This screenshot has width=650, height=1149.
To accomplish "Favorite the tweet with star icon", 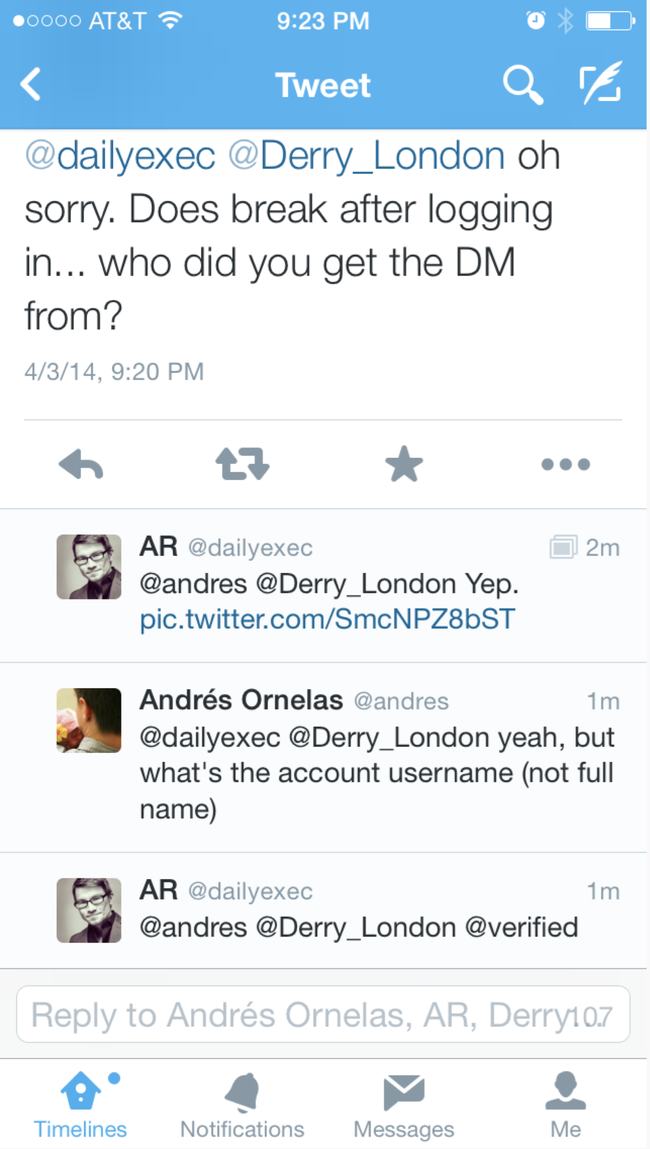I will [404, 464].
